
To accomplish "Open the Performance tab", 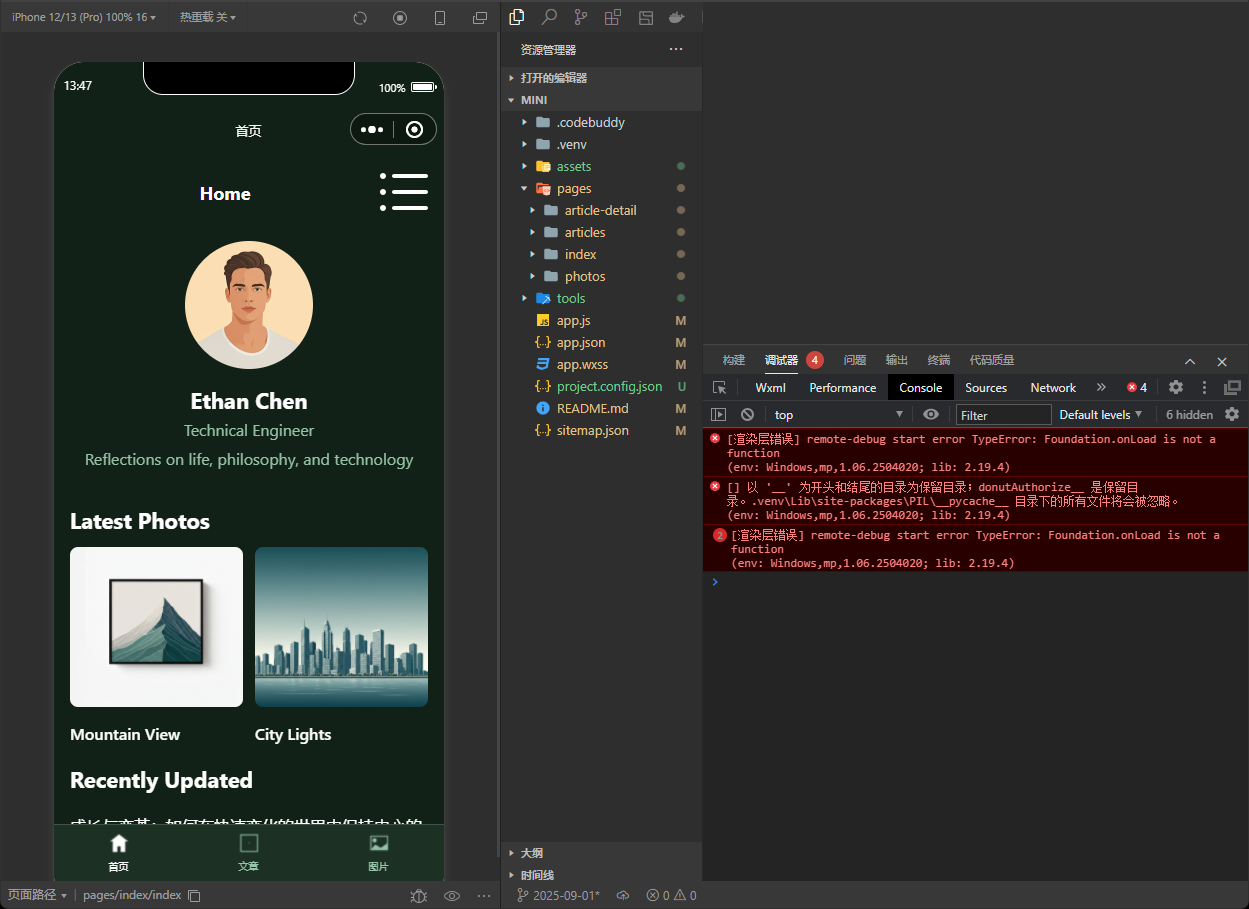I will [x=842, y=388].
